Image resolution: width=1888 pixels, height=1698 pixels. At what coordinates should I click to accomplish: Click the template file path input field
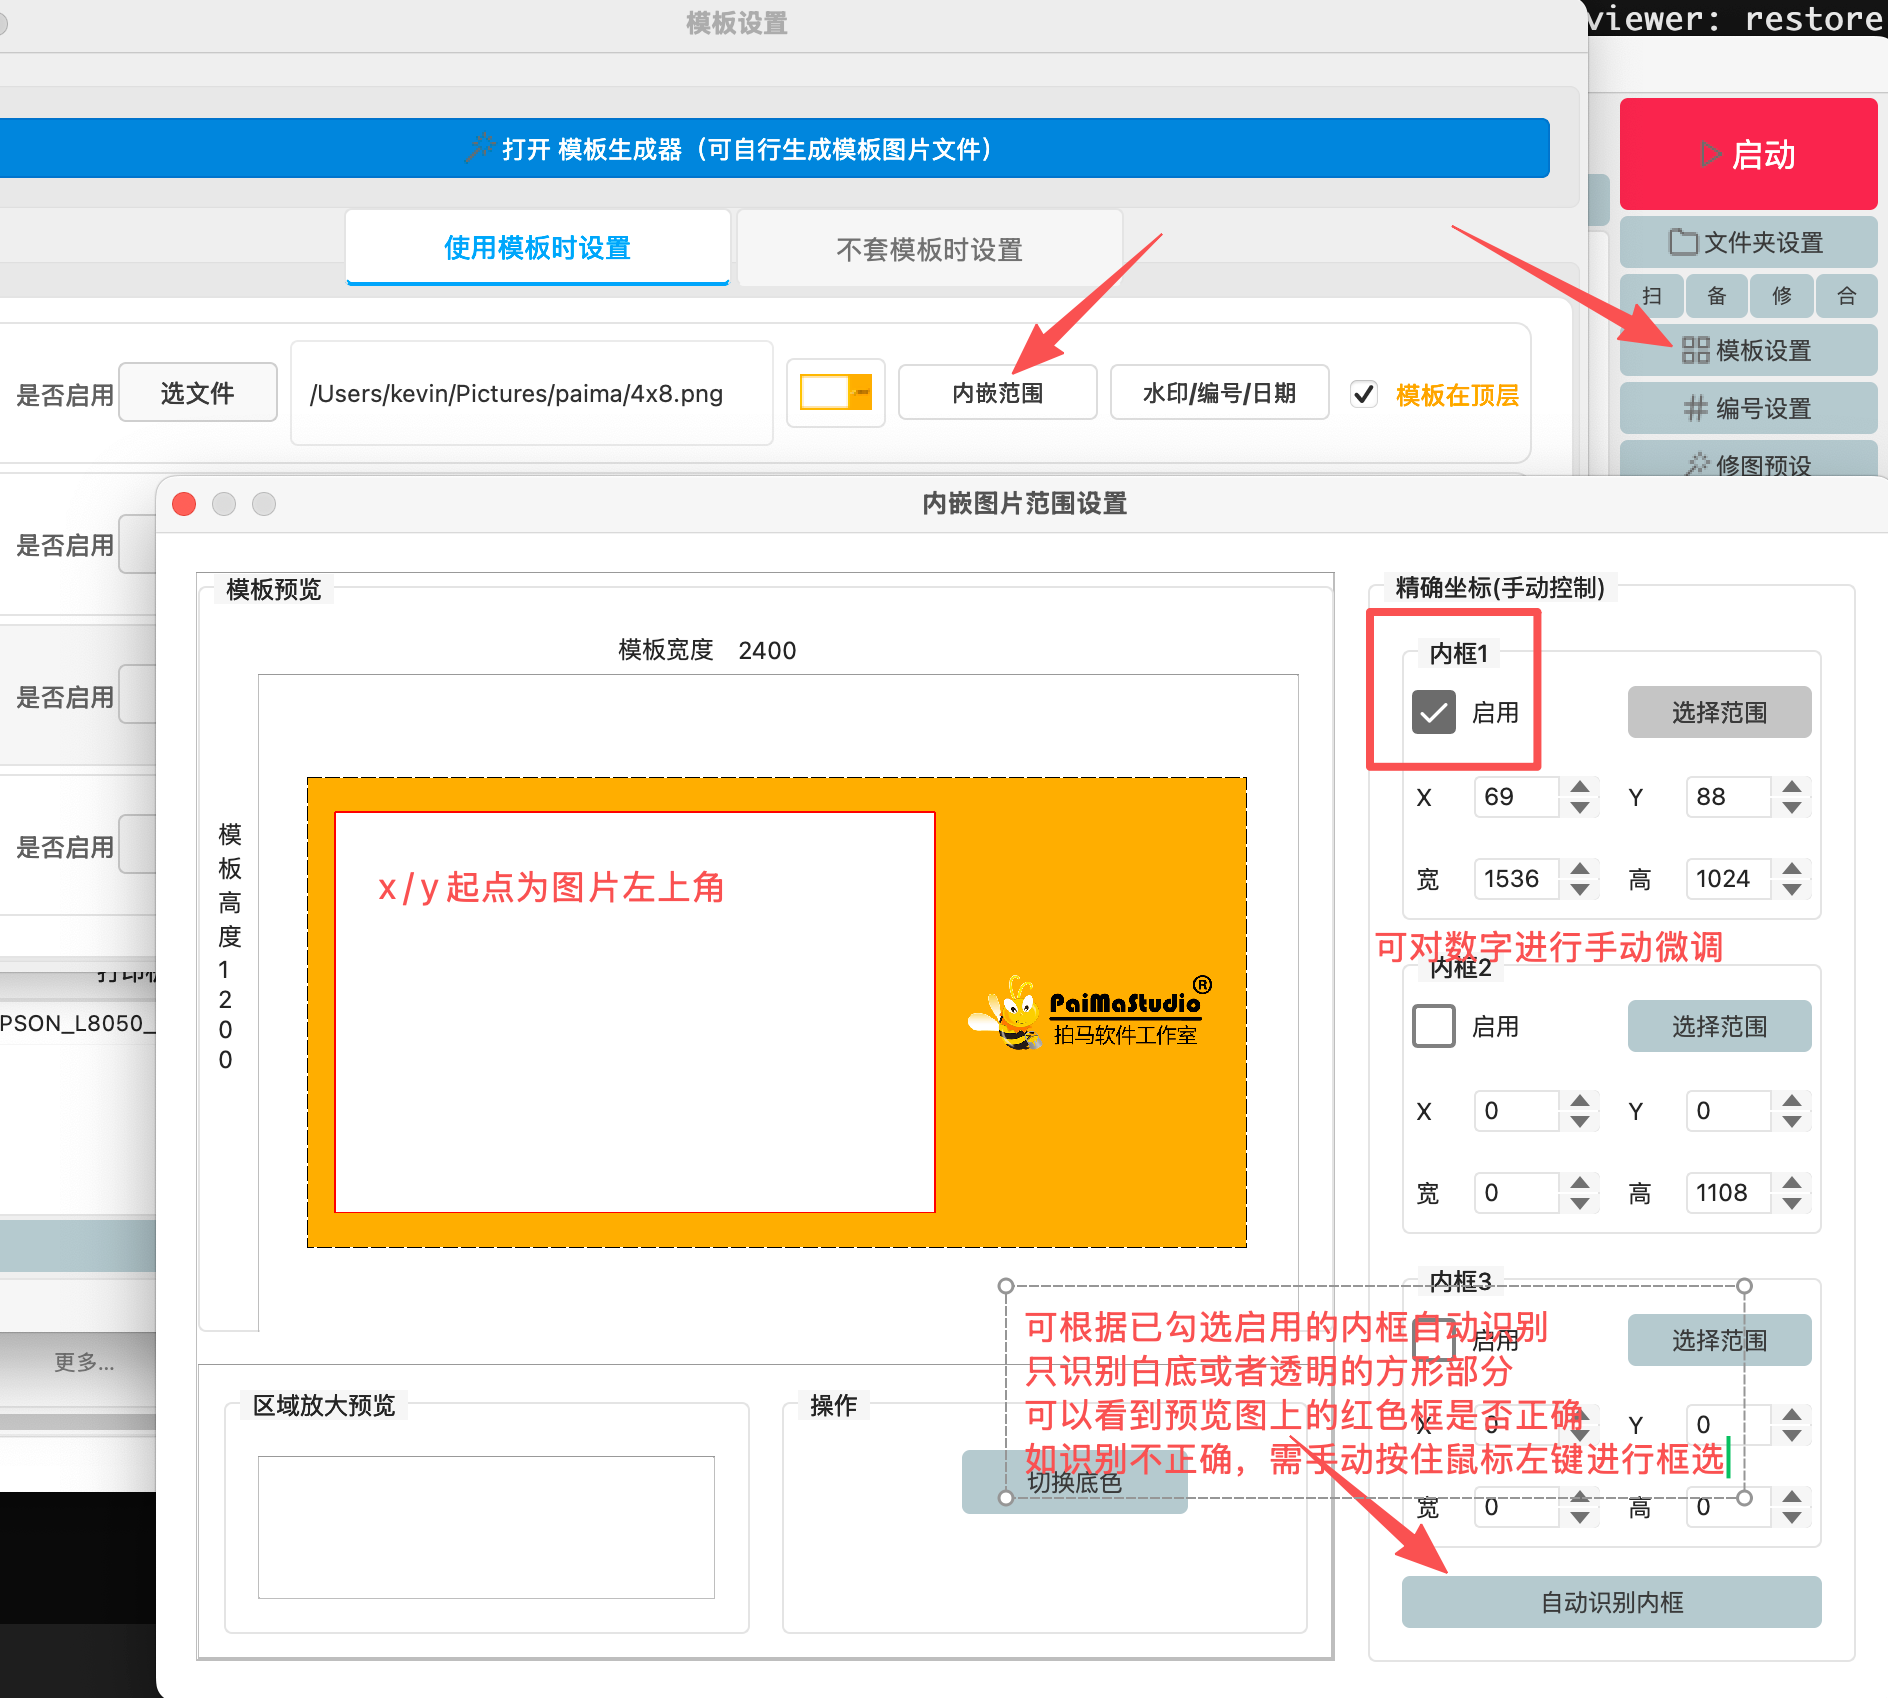click(531, 393)
